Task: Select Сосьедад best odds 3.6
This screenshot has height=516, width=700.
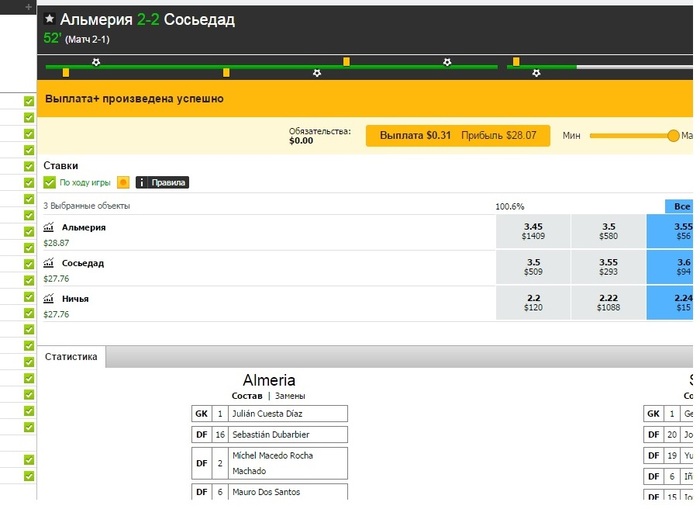Action: point(670,267)
